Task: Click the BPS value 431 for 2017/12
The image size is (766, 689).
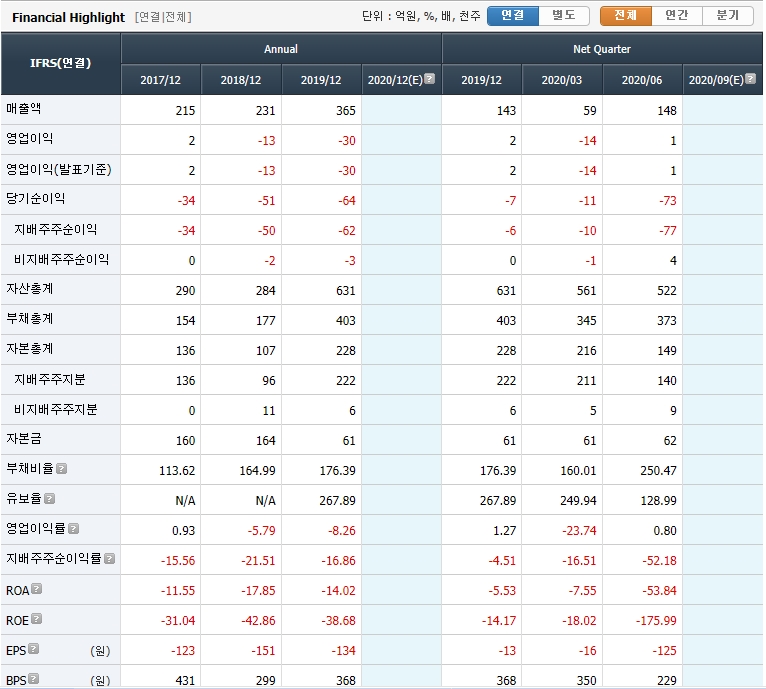Action: pyautogui.click(x=185, y=680)
